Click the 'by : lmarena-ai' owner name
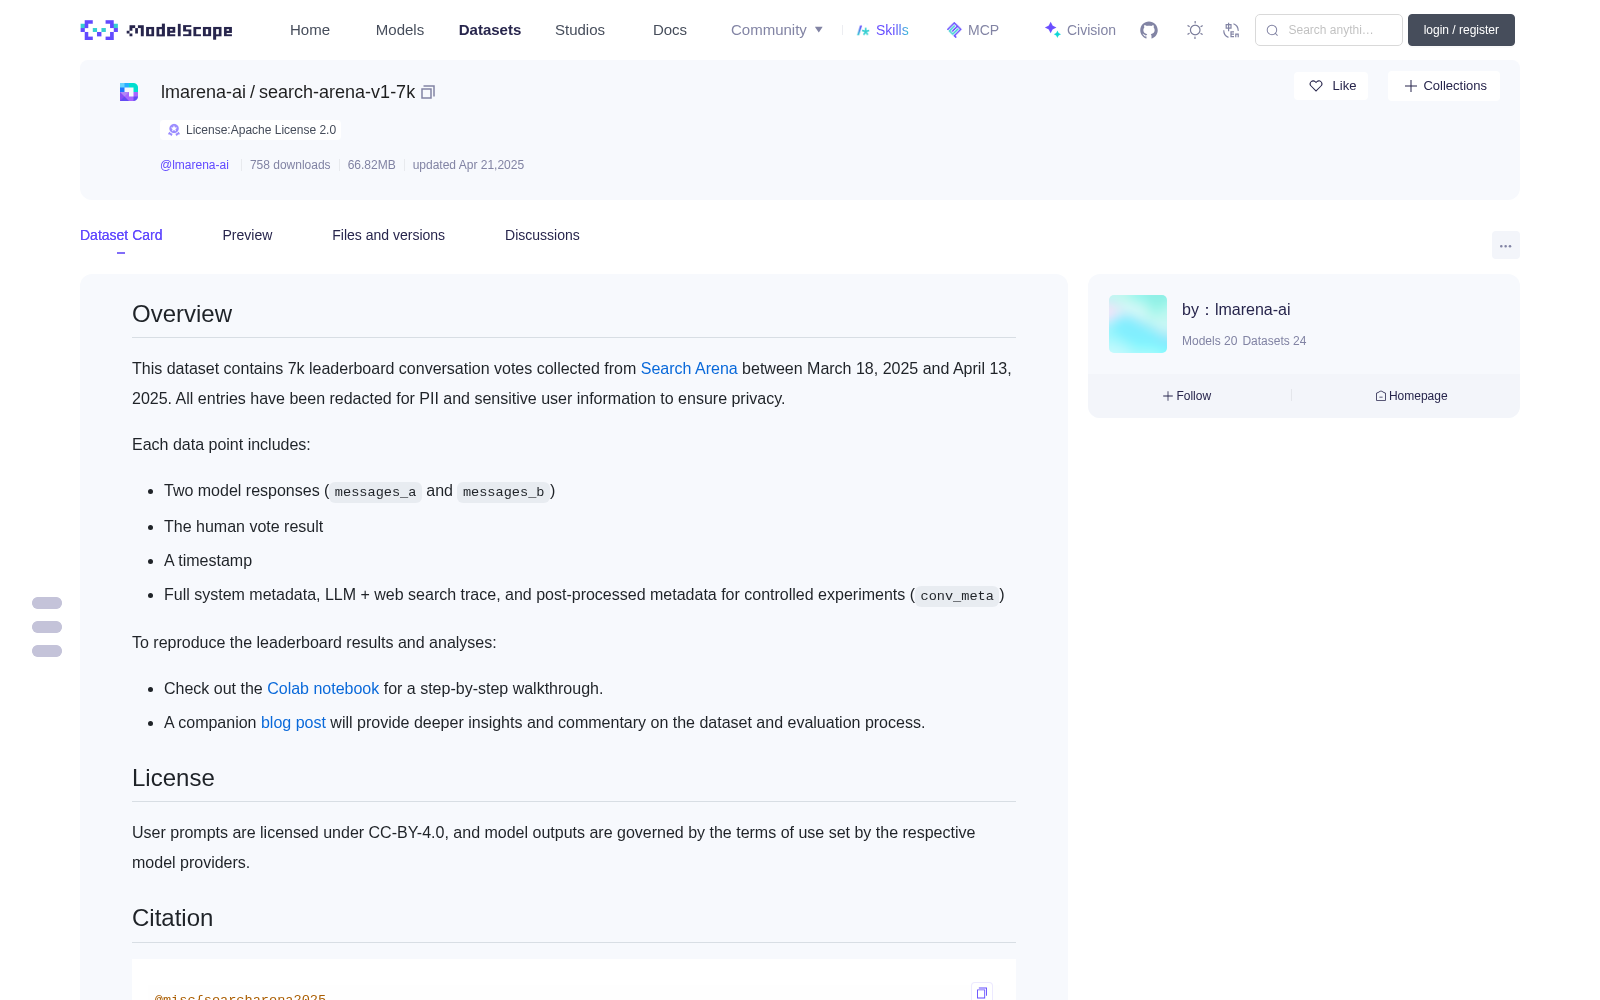The height and width of the screenshot is (1000, 1600). pos(1236,310)
